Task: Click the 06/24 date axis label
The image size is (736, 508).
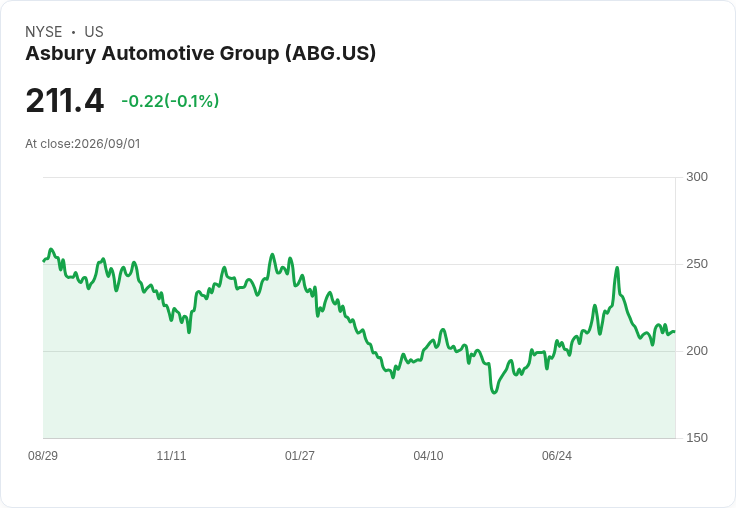Action: (557, 455)
